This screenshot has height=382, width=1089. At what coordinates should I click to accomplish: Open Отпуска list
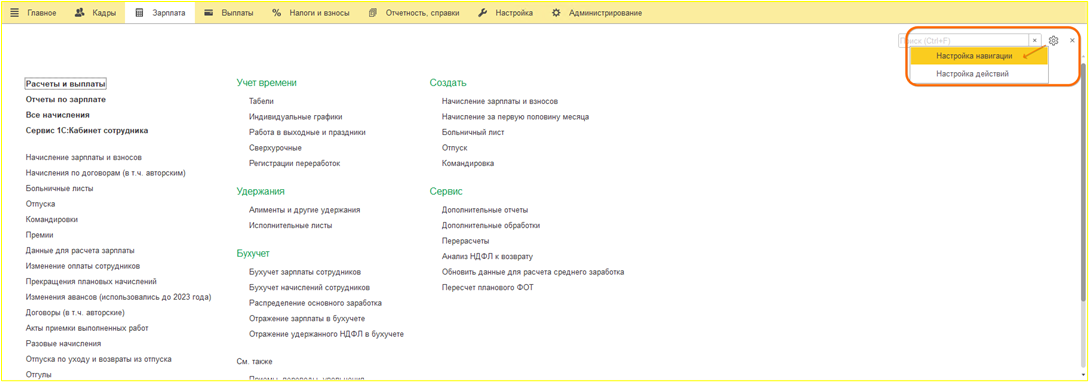[40, 204]
